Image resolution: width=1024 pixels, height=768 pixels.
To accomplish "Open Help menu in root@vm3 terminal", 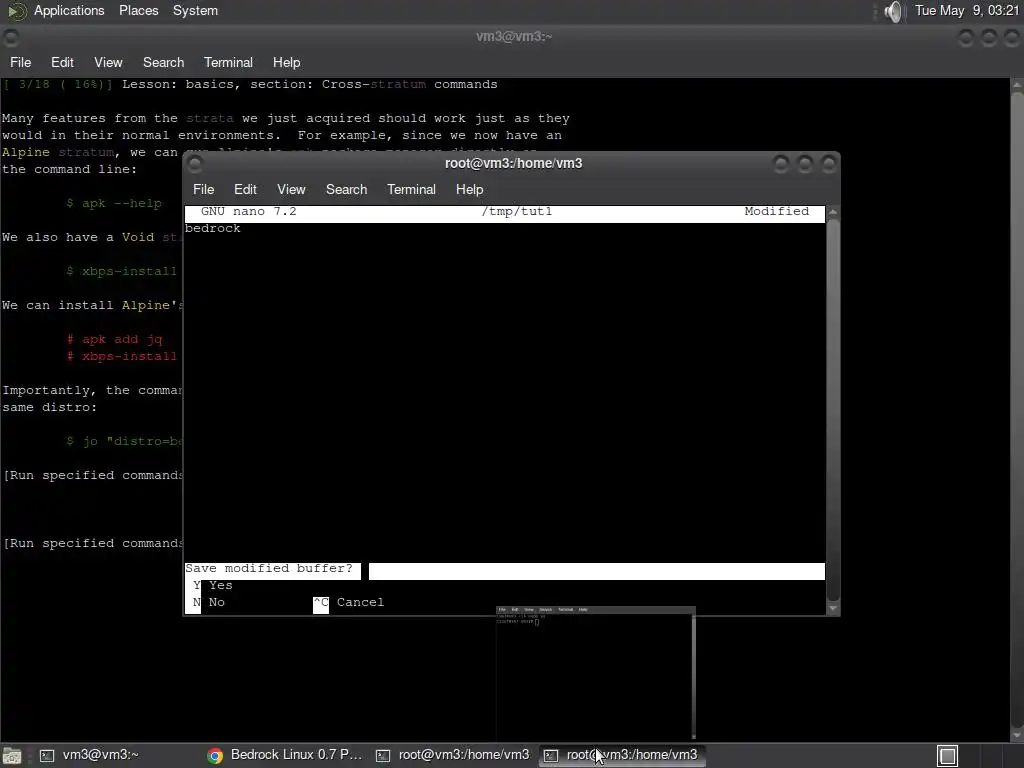I will 469,189.
